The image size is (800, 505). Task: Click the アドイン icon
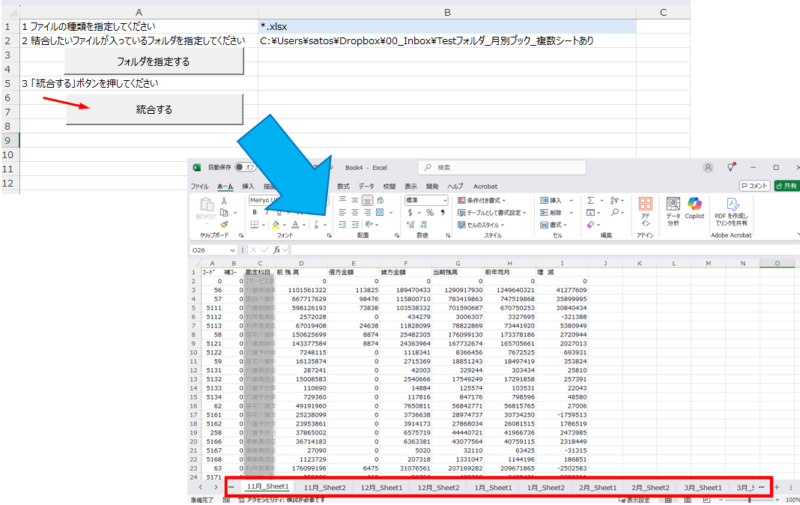click(645, 208)
